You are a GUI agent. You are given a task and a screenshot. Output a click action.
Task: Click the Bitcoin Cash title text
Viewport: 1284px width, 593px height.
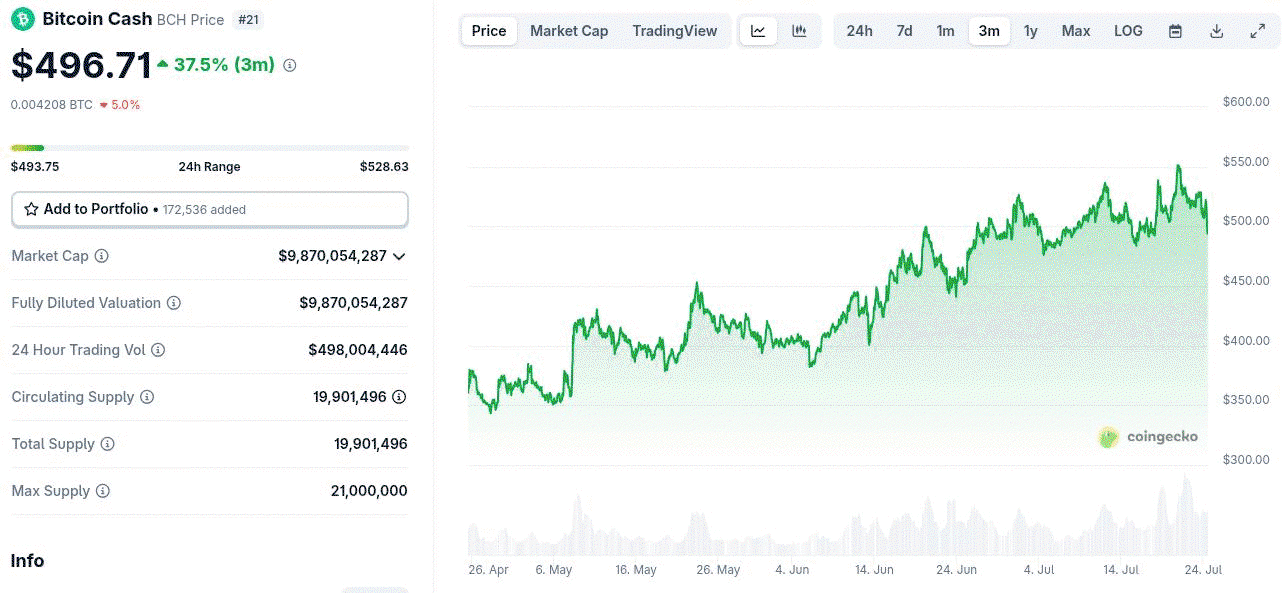click(x=97, y=19)
